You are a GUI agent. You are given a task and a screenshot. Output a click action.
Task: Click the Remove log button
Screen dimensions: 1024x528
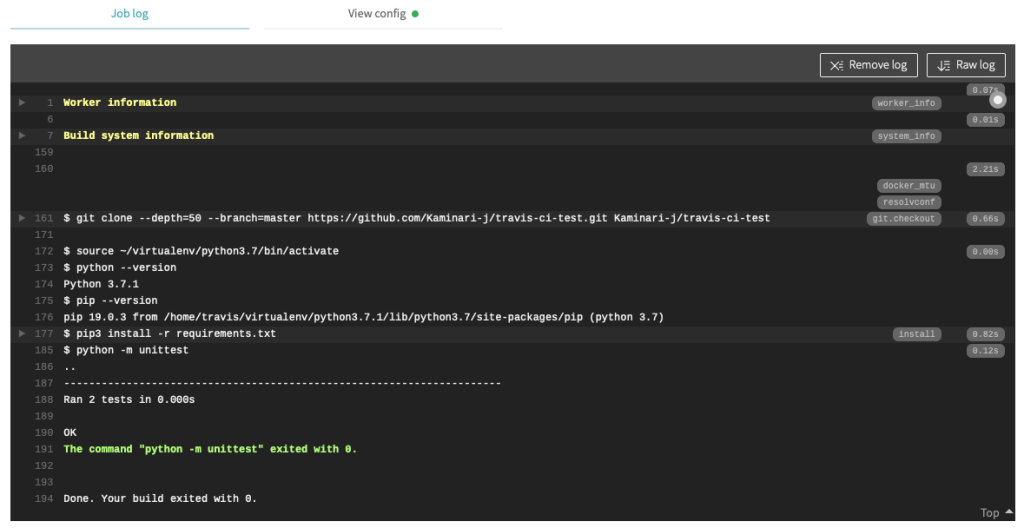click(869, 65)
